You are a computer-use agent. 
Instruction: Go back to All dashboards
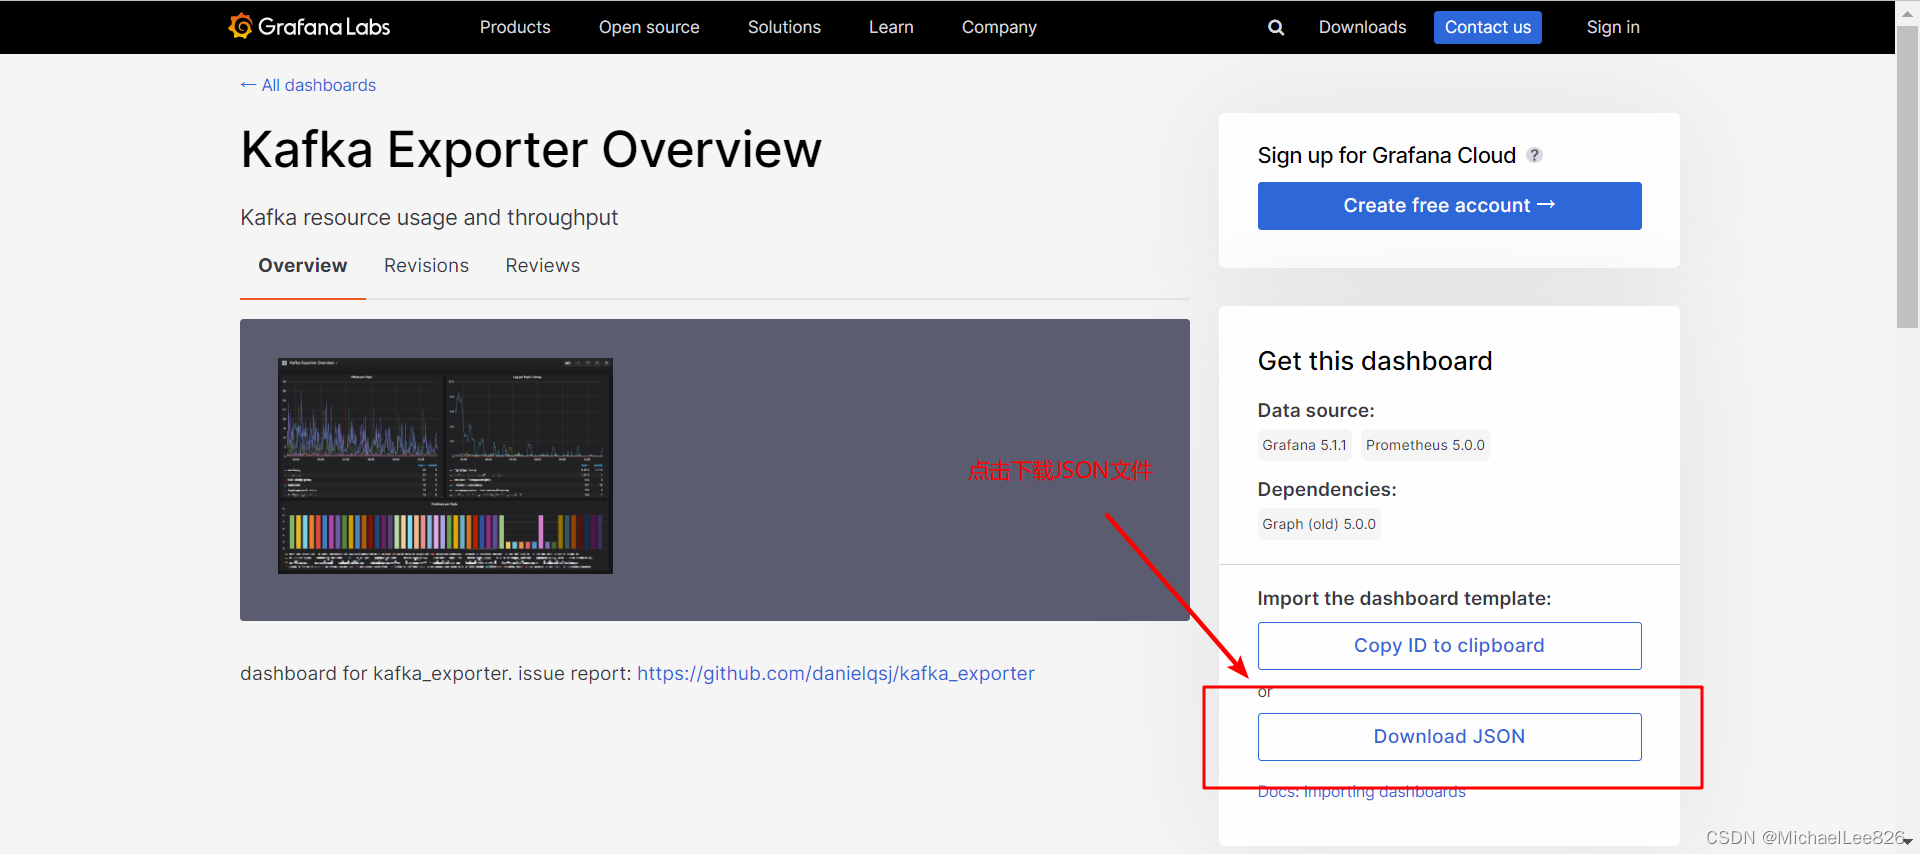pyautogui.click(x=308, y=85)
